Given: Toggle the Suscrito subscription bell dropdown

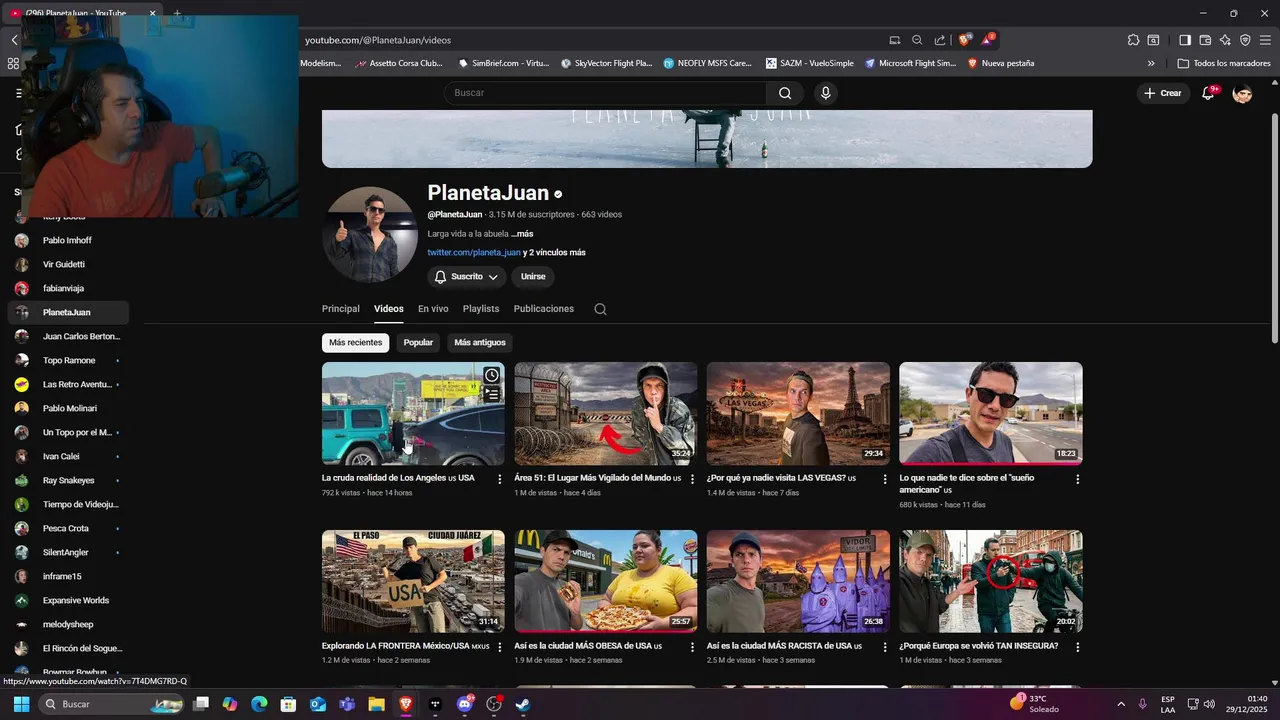Looking at the screenshot, I should (466, 277).
